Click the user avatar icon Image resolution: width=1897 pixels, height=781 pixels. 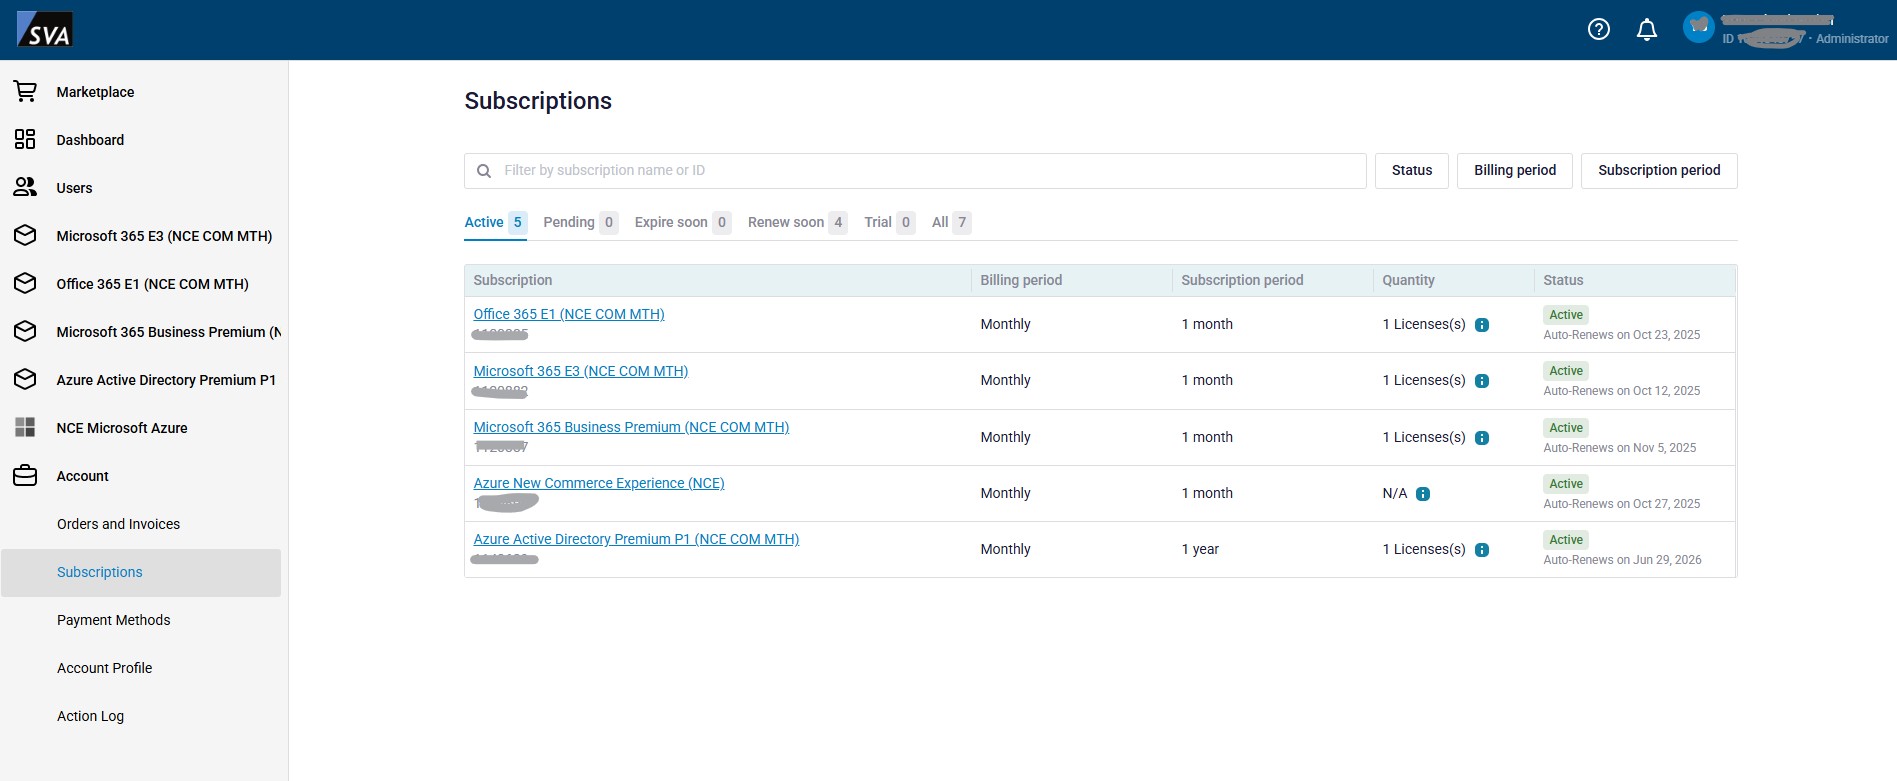[1698, 28]
